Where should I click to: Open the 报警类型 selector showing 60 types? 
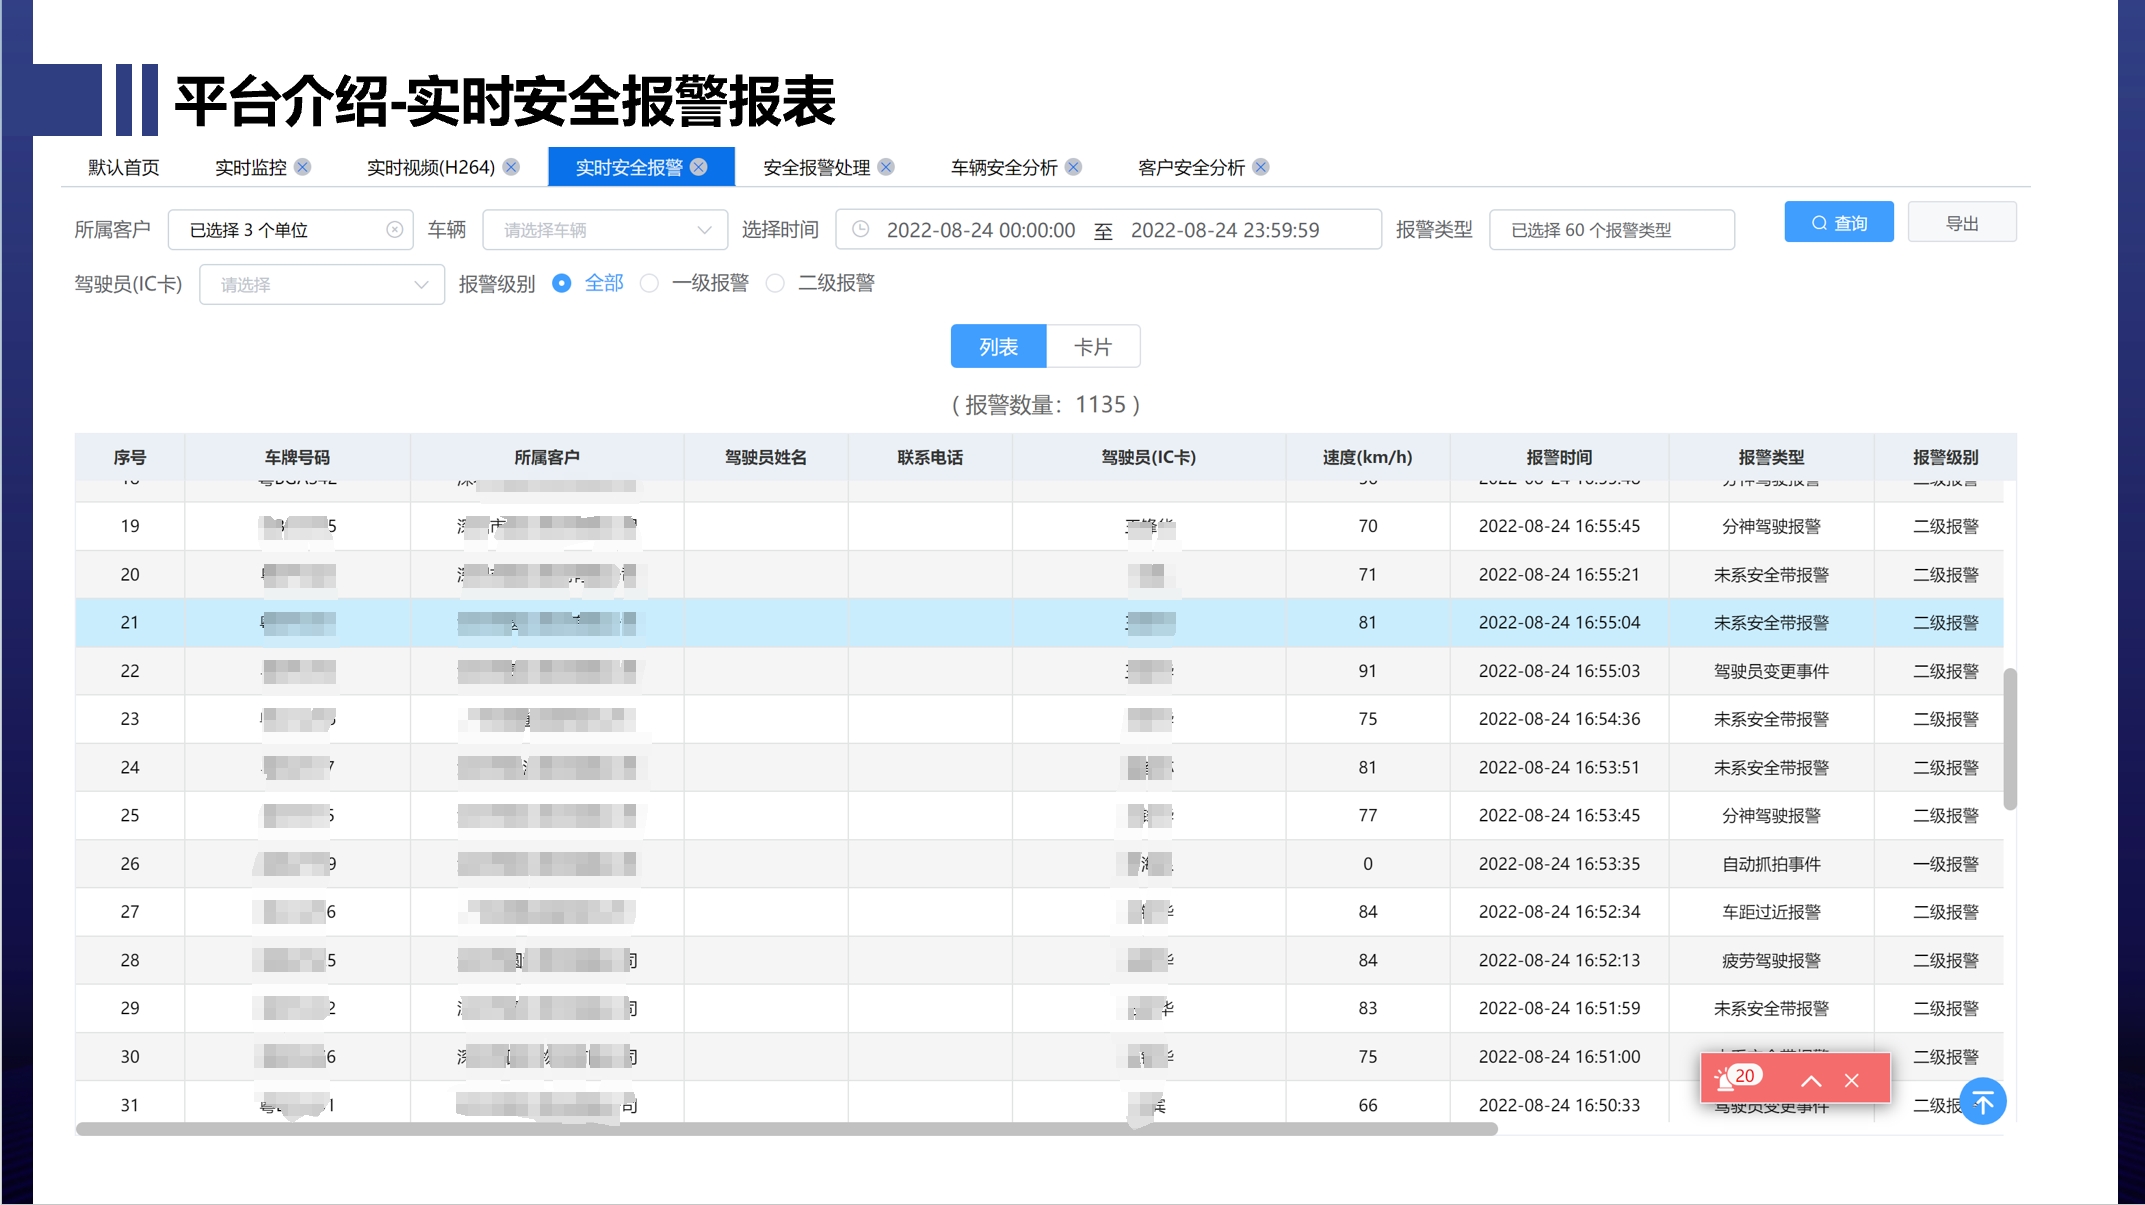(x=1612, y=230)
